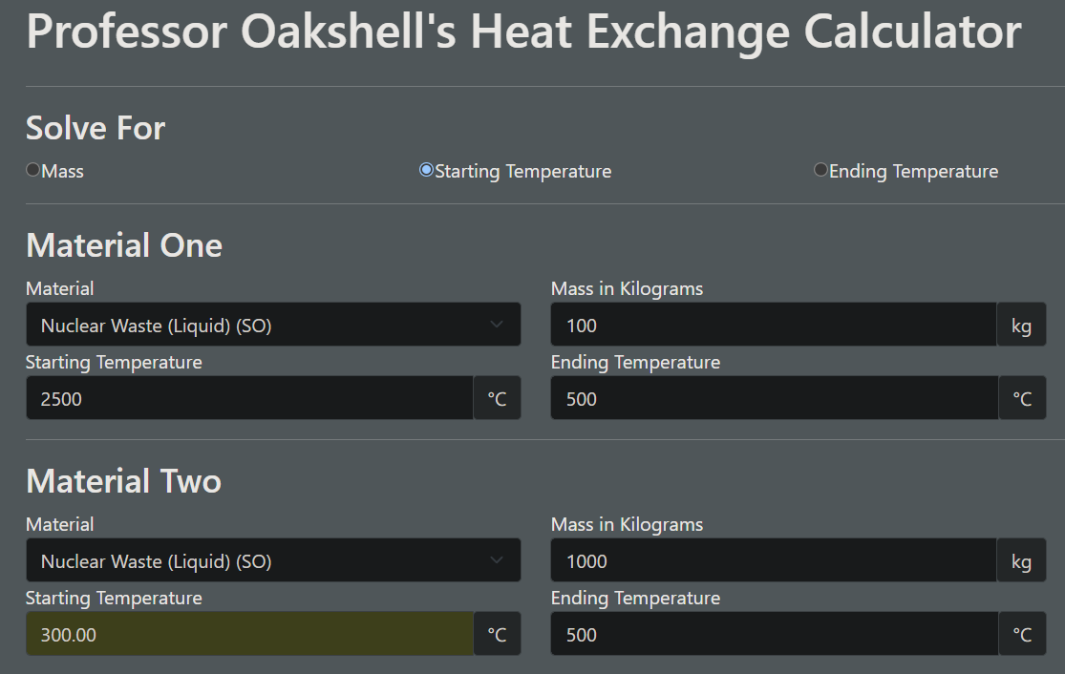Choose Ending Temperature solve option
The width and height of the screenshot is (1065, 674).
pyautogui.click(x=821, y=171)
